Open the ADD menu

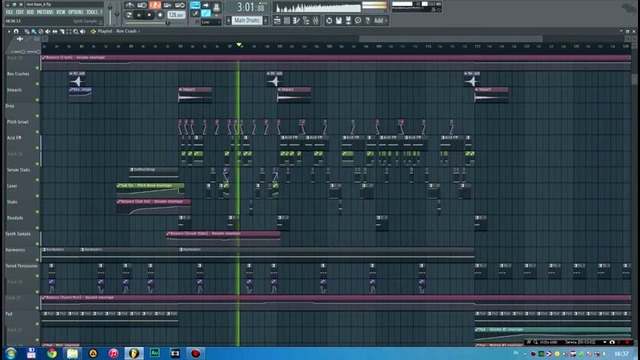[31, 12]
